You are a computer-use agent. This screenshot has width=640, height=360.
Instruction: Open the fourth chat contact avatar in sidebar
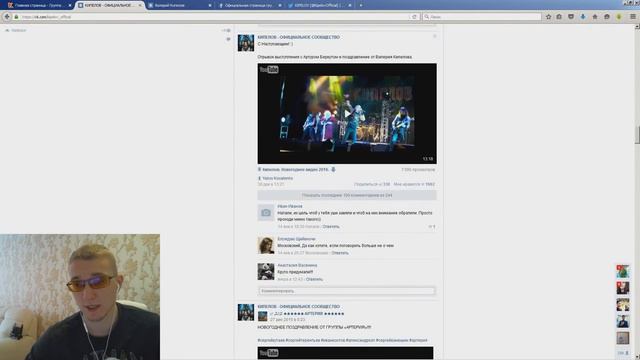622,321
